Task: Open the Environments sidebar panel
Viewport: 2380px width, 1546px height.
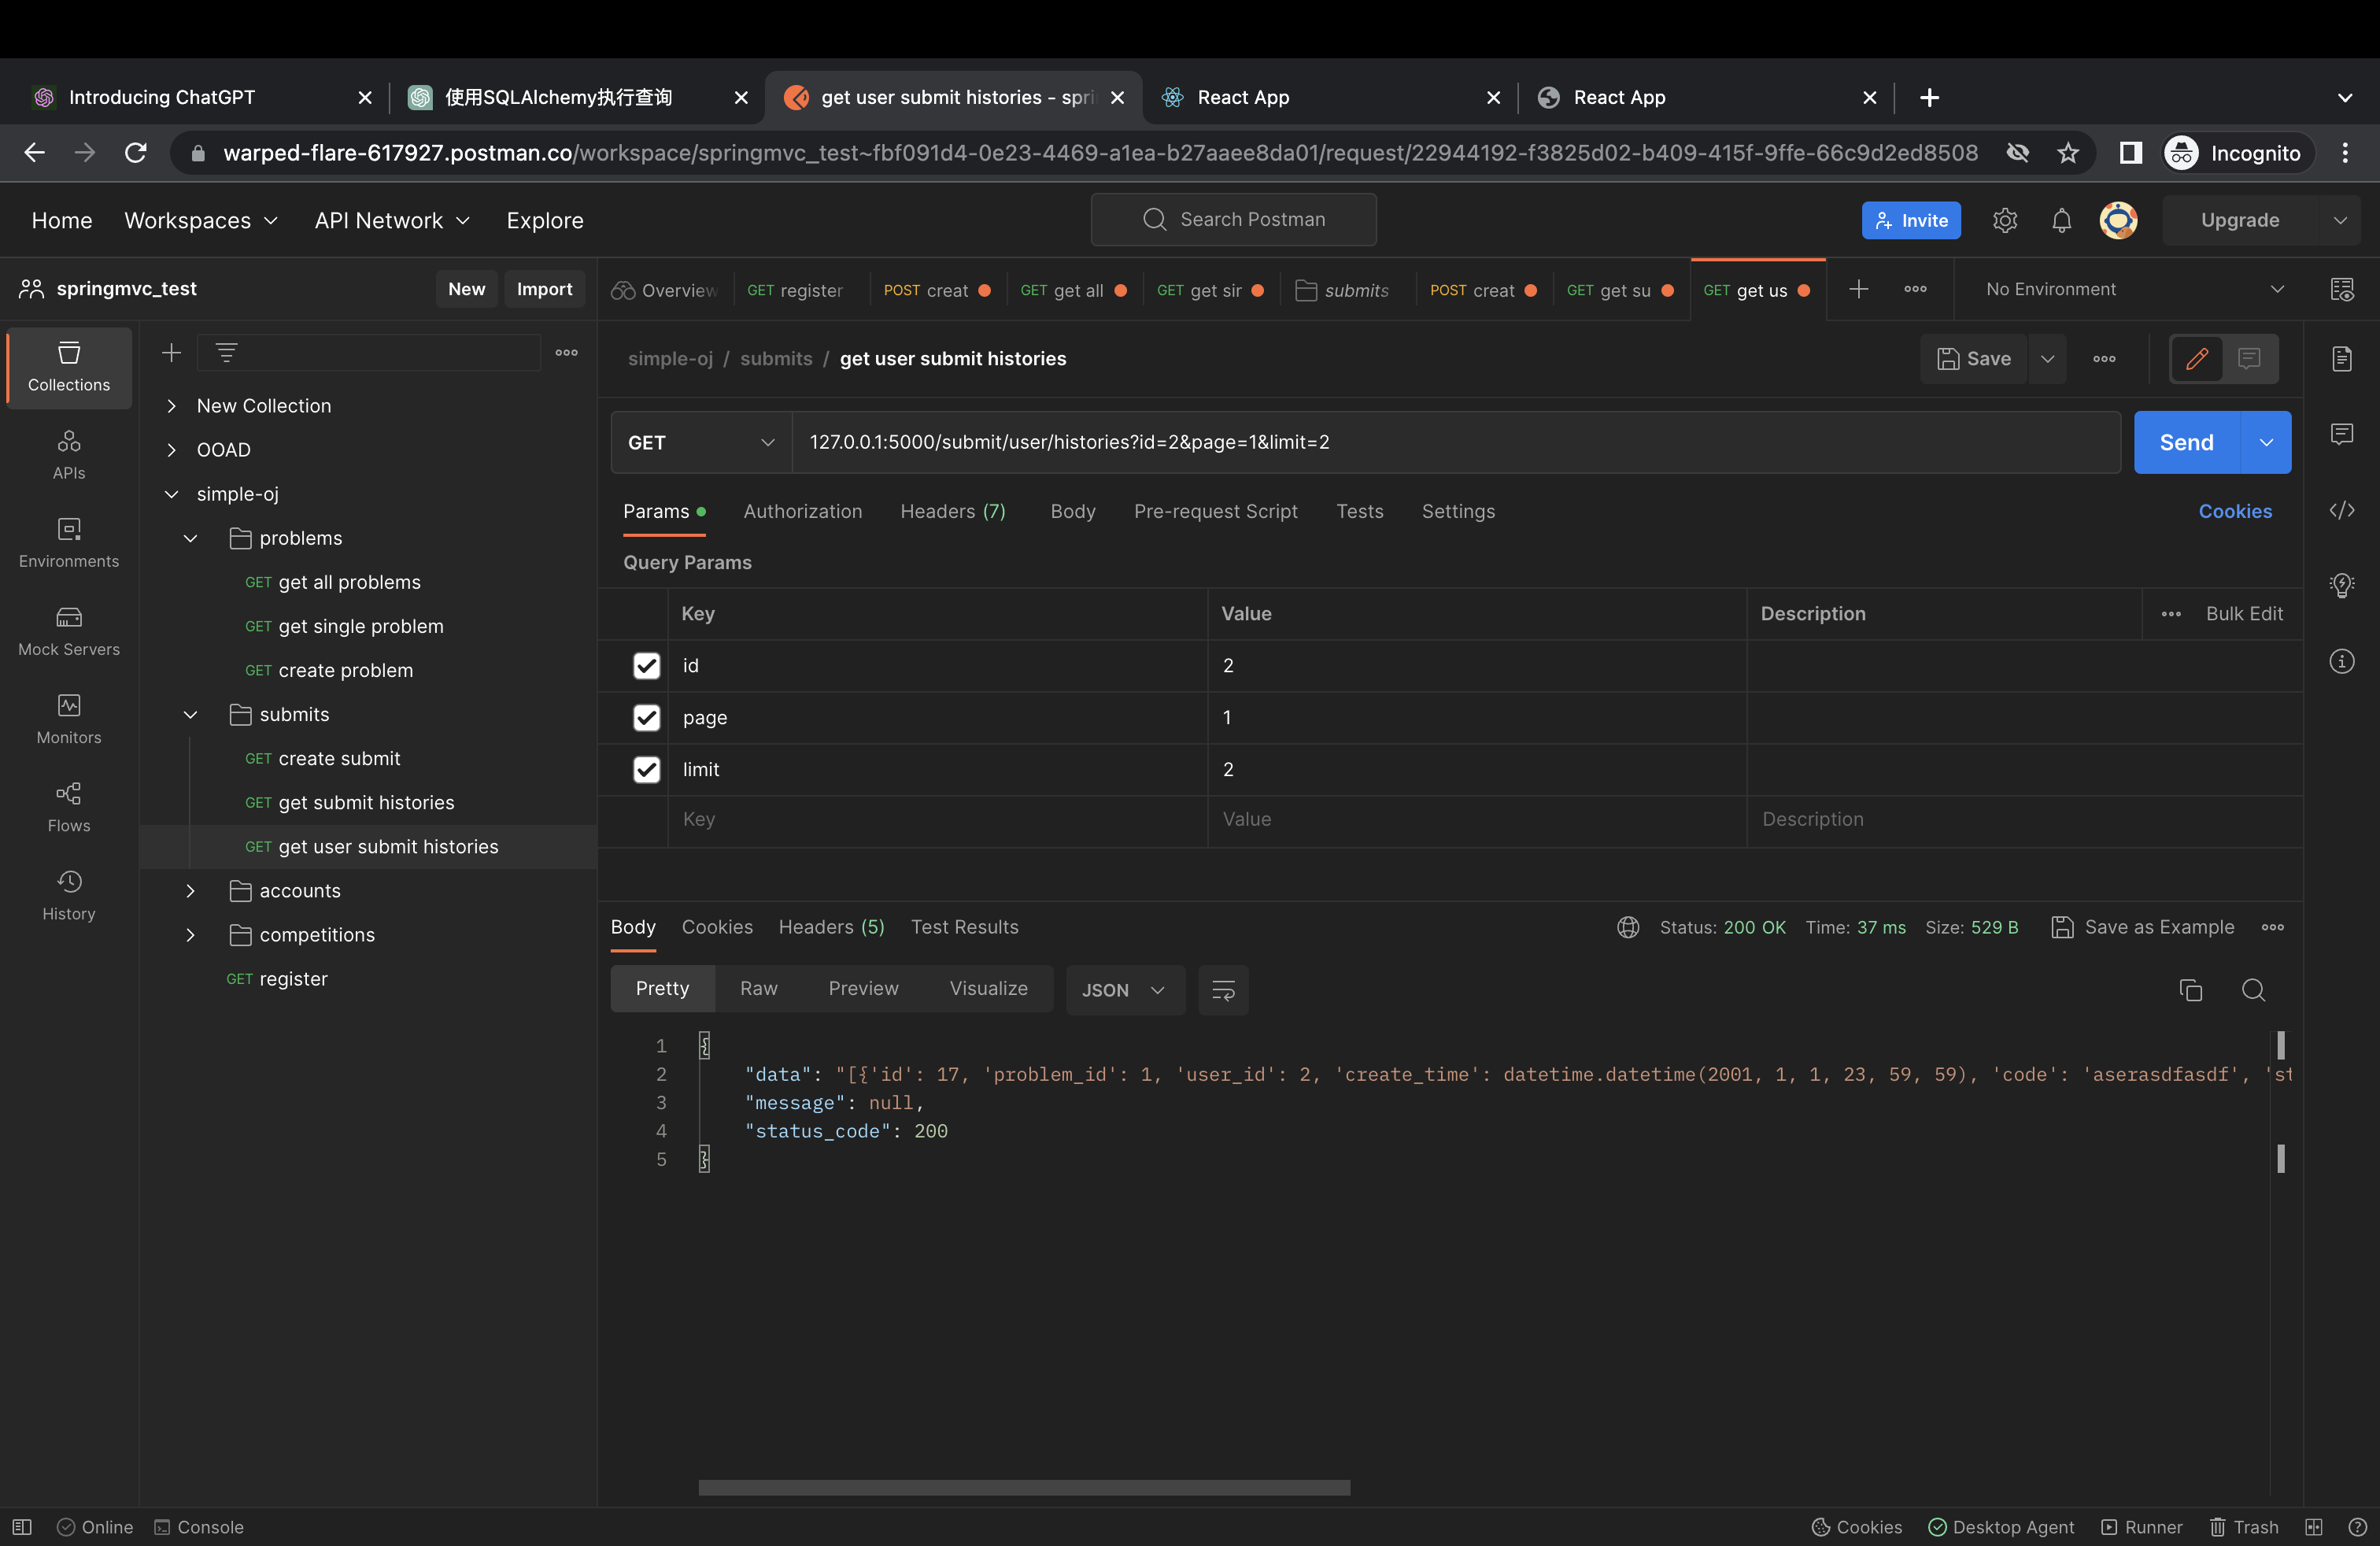Action: tap(69, 543)
